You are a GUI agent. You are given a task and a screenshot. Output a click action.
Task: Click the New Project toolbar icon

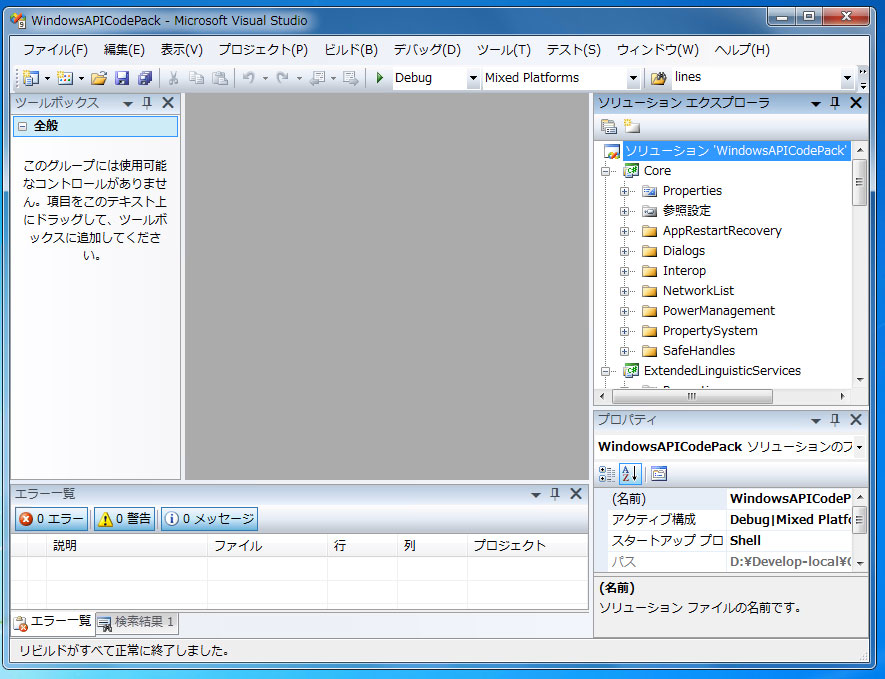[x=30, y=78]
